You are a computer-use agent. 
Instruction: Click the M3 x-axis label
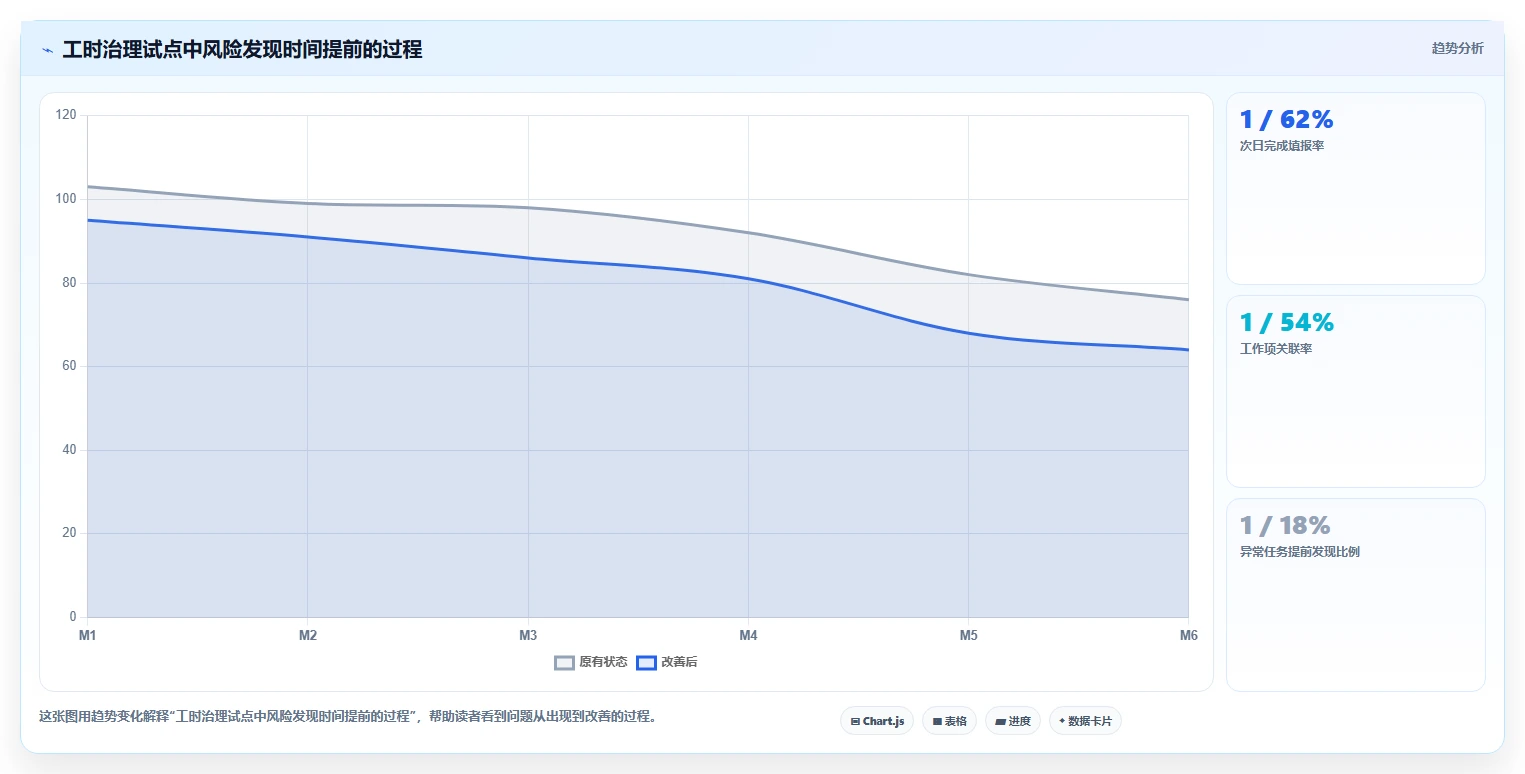528,636
